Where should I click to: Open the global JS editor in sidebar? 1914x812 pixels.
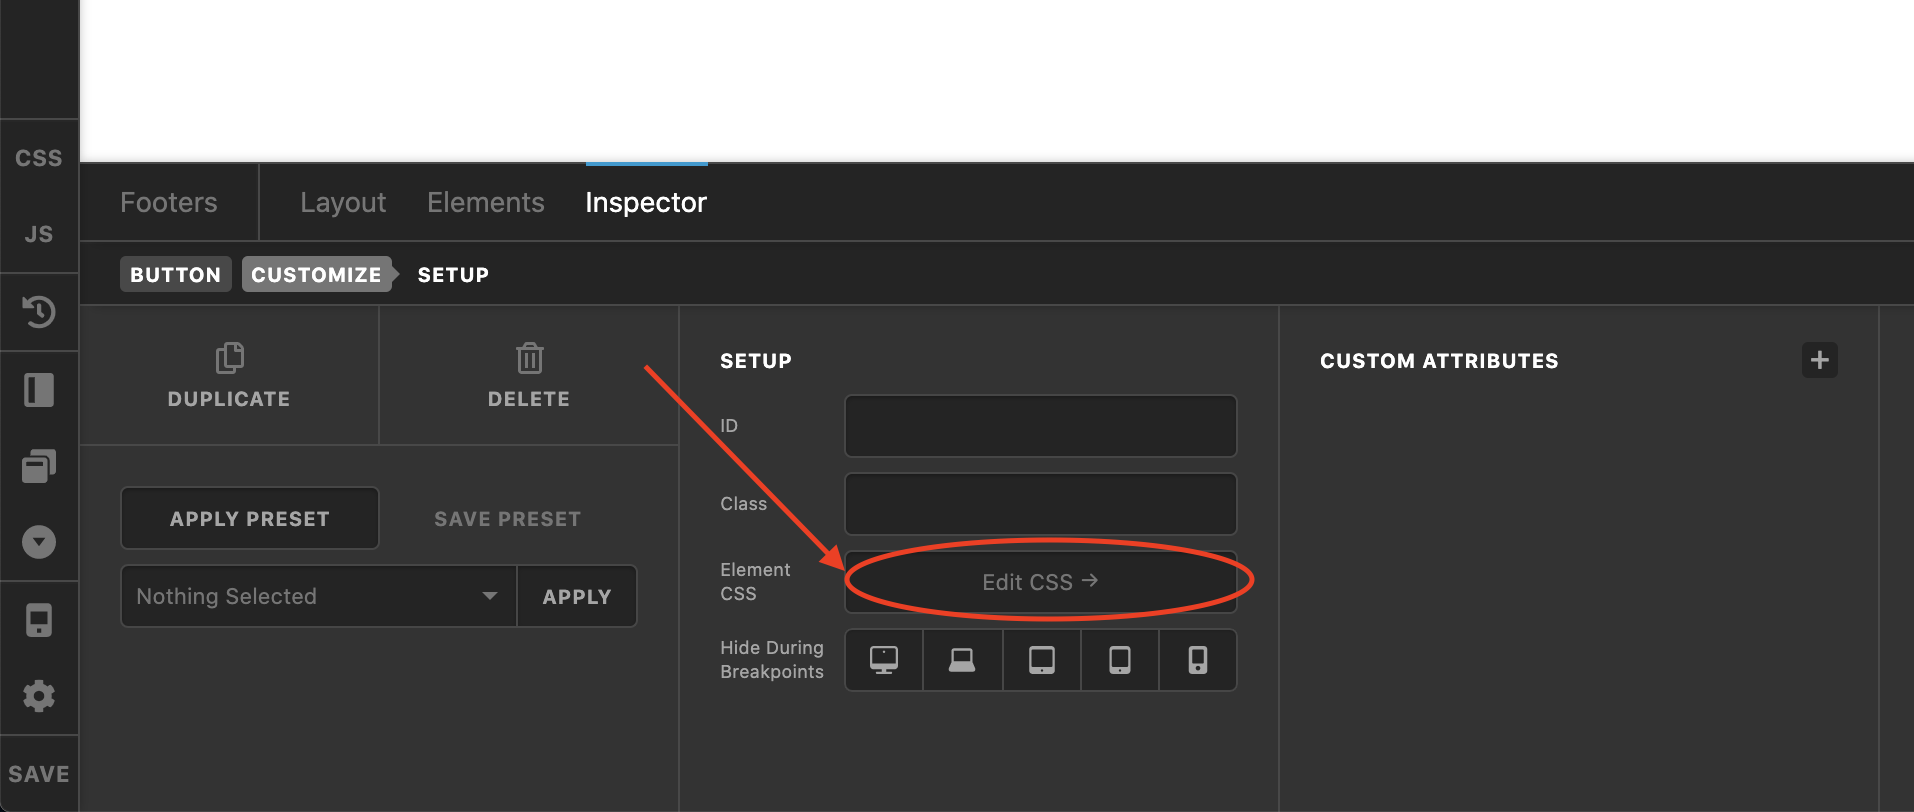point(39,234)
